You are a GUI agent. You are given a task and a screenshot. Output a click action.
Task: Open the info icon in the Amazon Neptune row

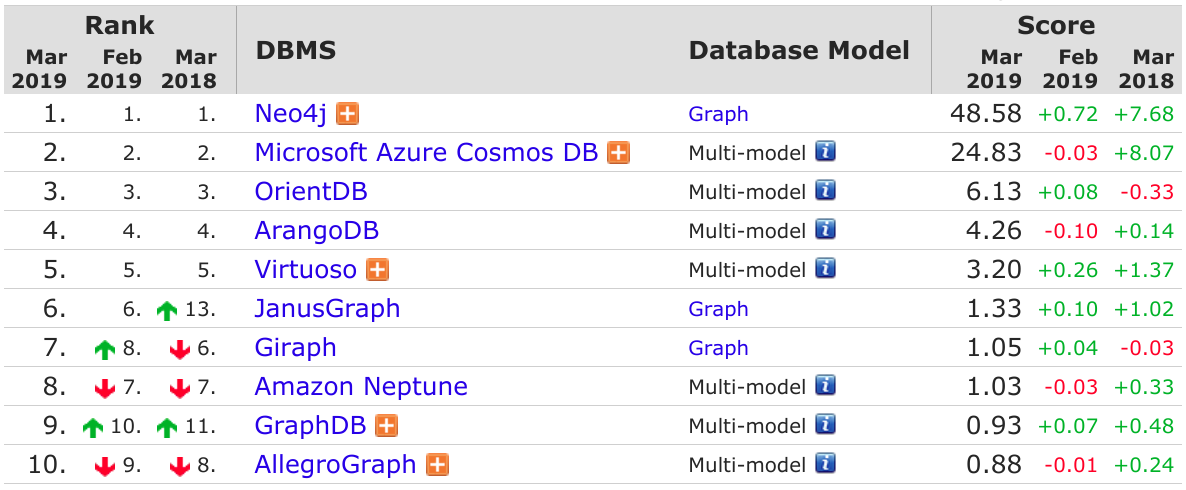pyautogui.click(x=825, y=386)
